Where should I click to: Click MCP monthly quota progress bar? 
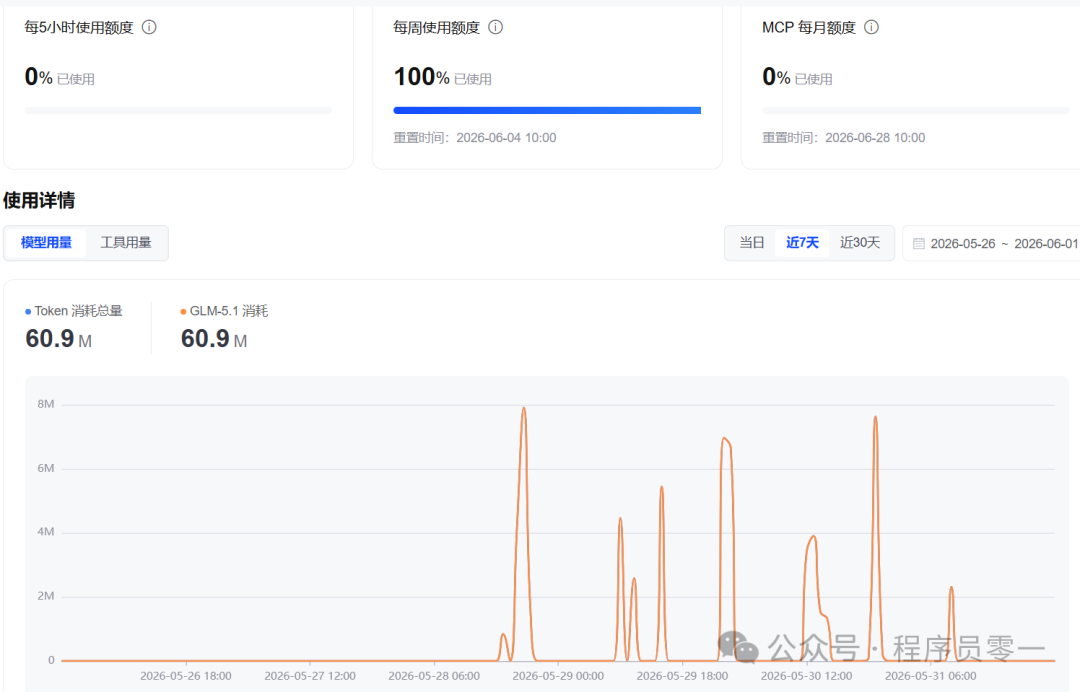[x=916, y=110]
